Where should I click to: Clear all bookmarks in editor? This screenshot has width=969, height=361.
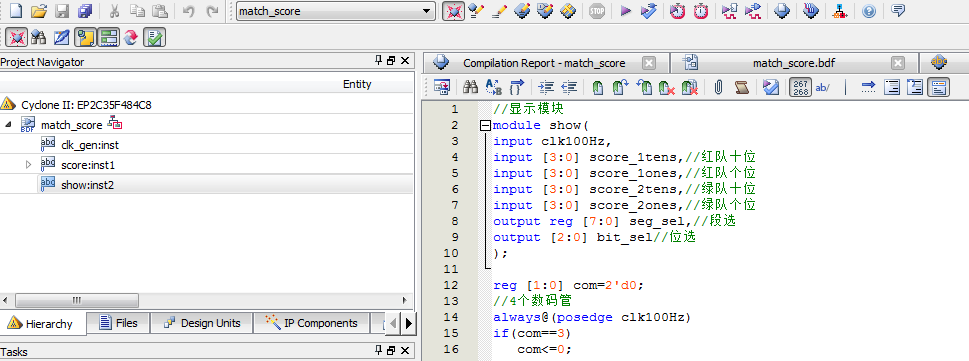(x=690, y=88)
